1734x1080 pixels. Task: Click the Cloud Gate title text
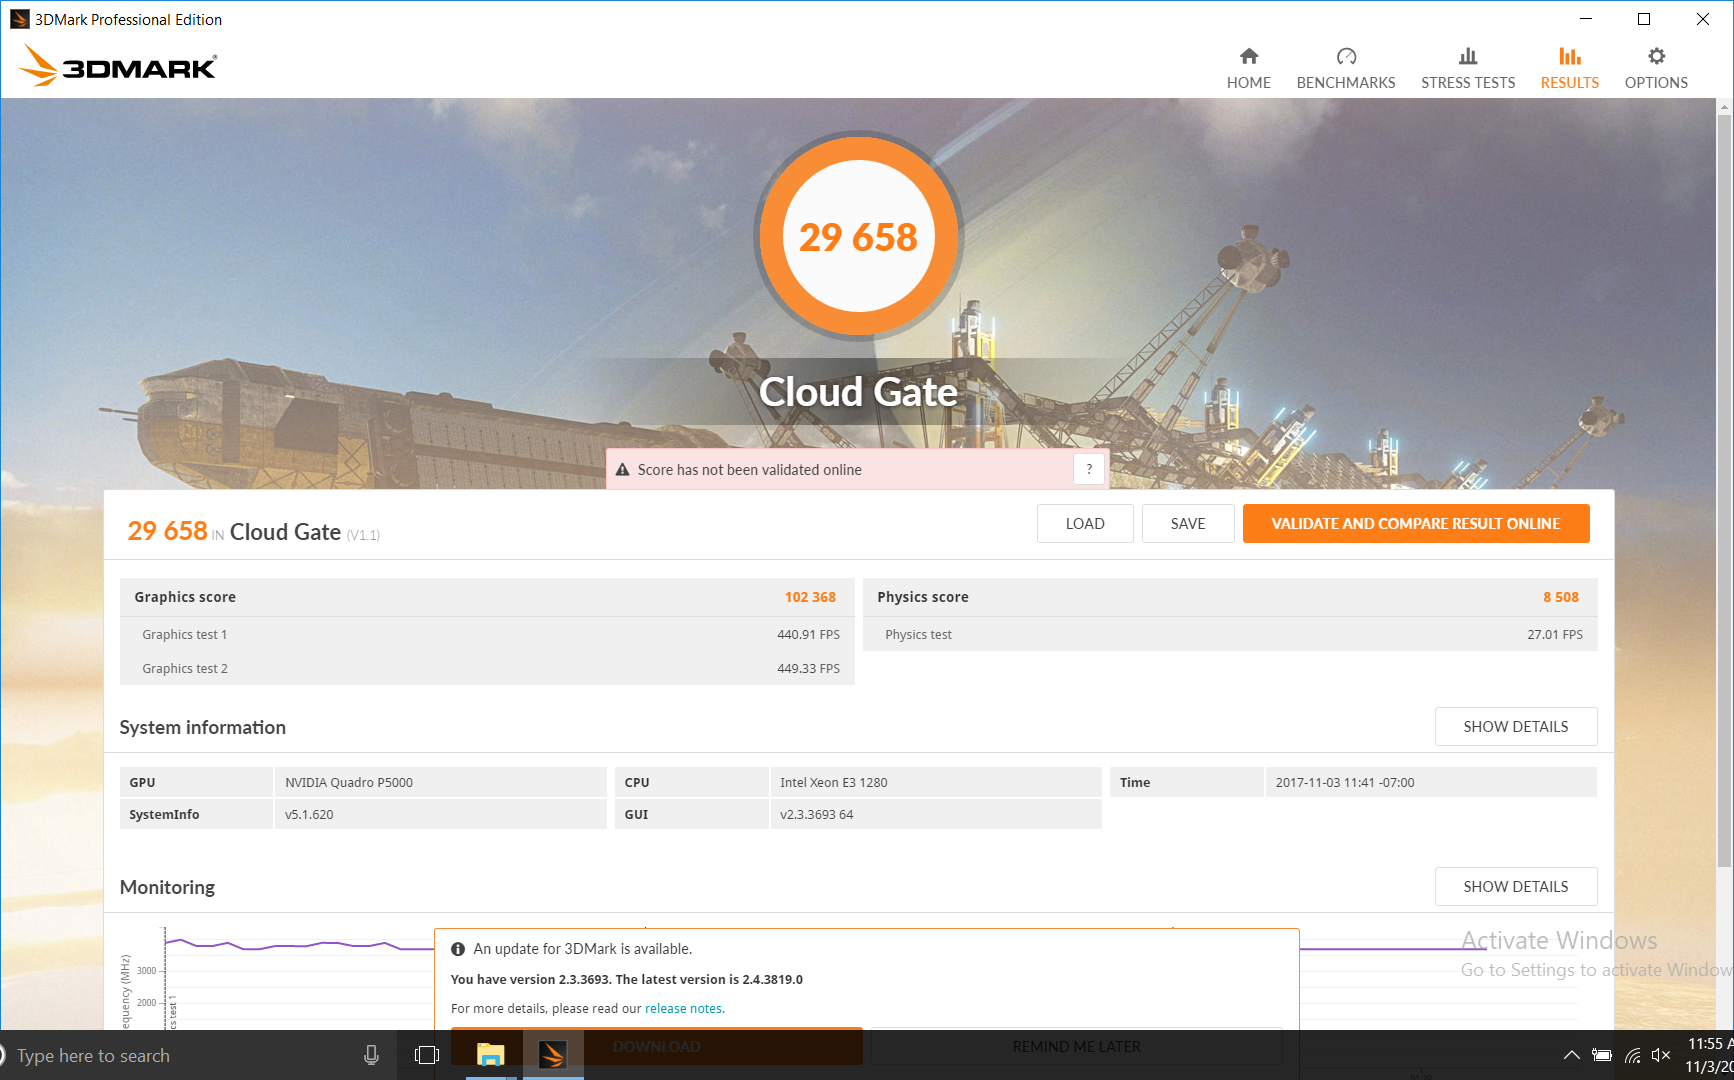(x=858, y=392)
